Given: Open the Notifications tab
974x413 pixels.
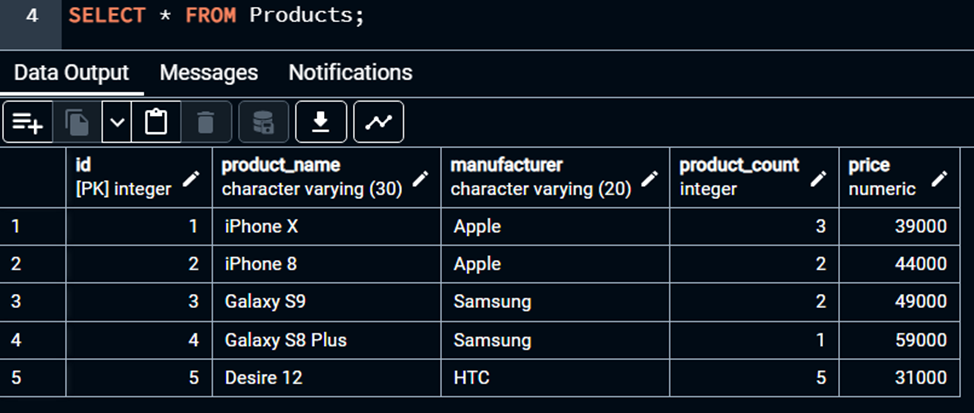Looking at the screenshot, I should tap(350, 73).
